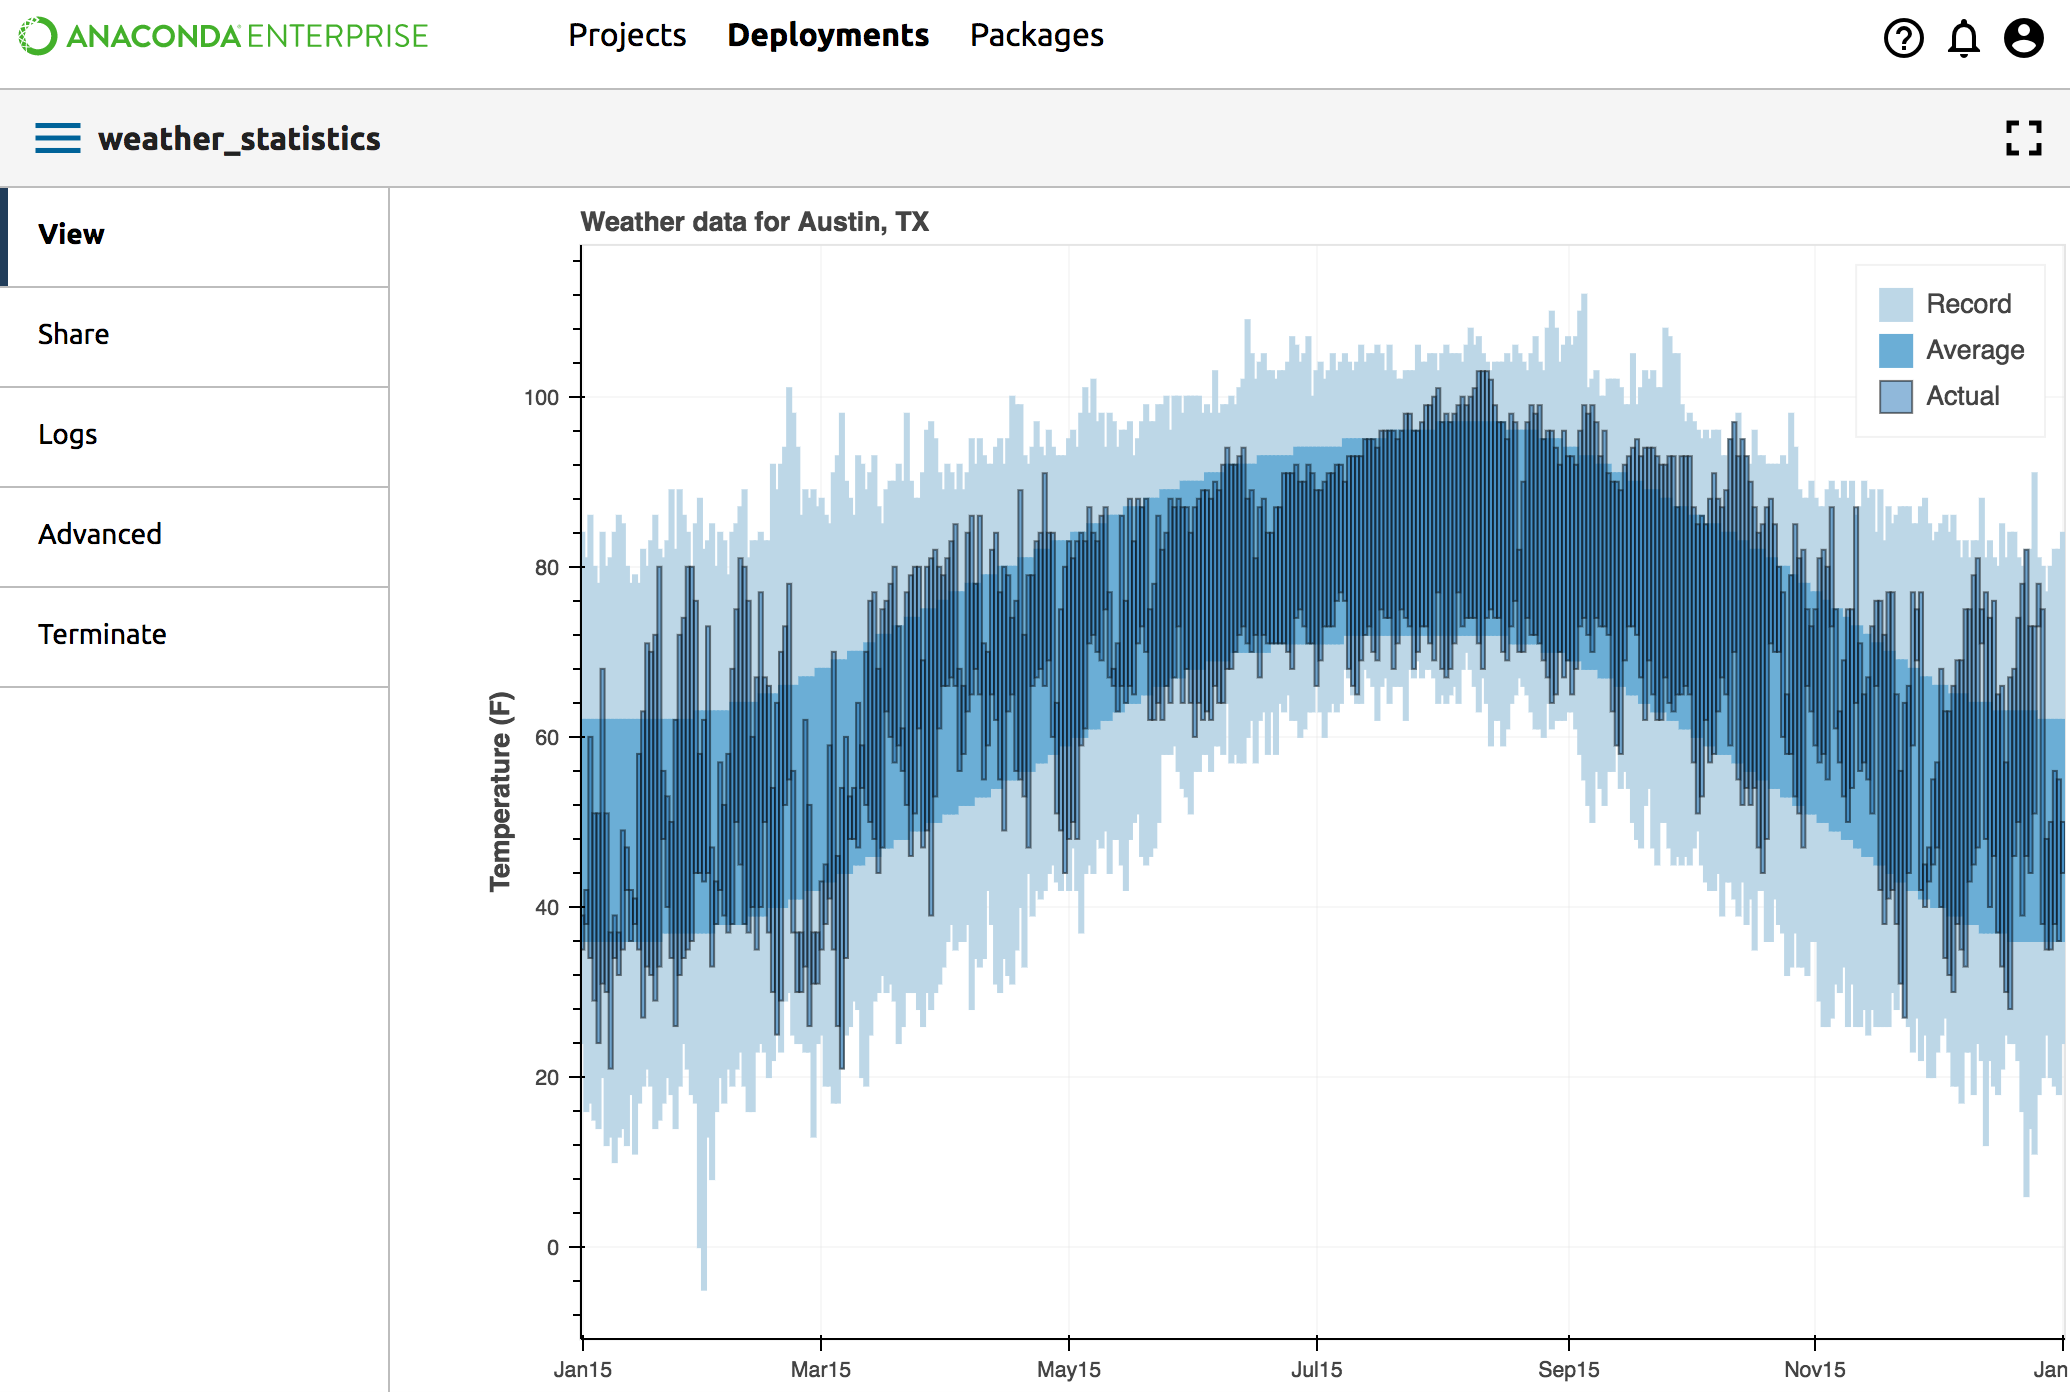Screen dimensions: 2070x1392
Task: Go to the Packages menu
Action: (x=1036, y=36)
